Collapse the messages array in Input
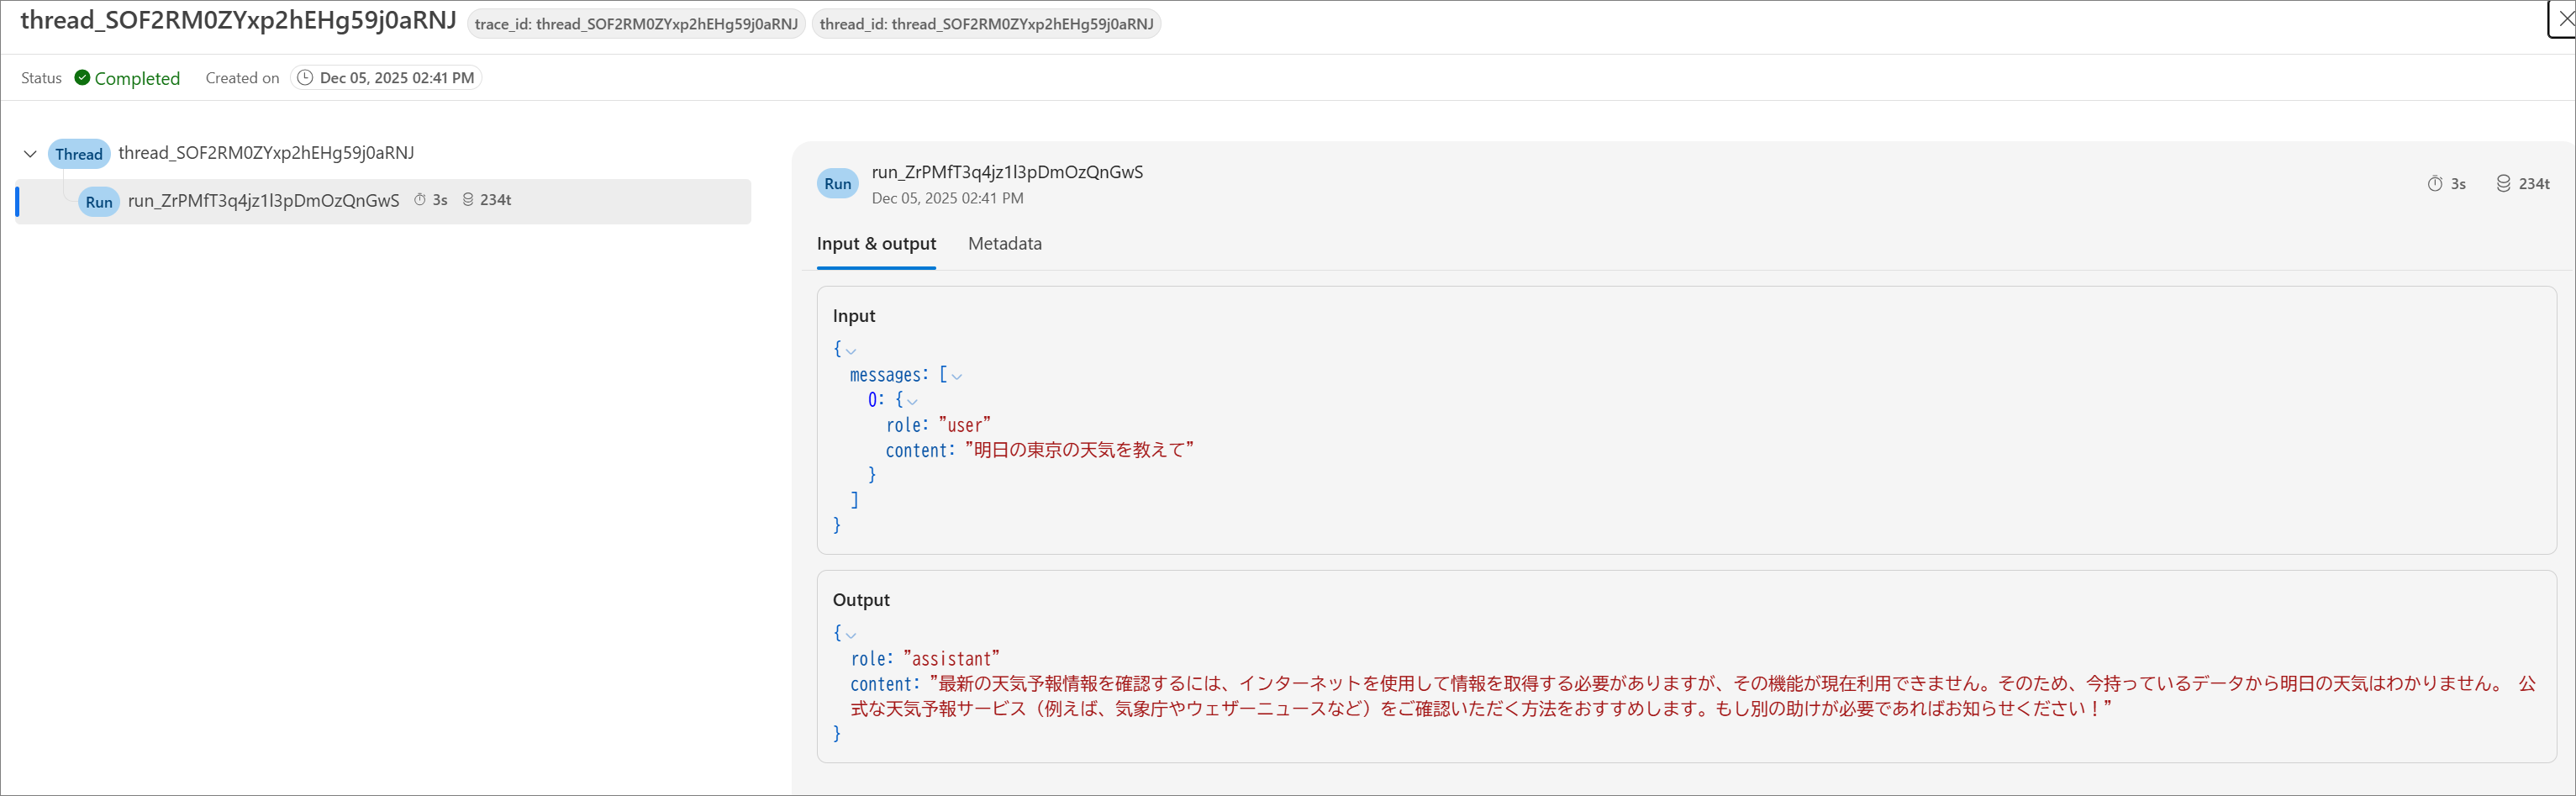 point(957,377)
